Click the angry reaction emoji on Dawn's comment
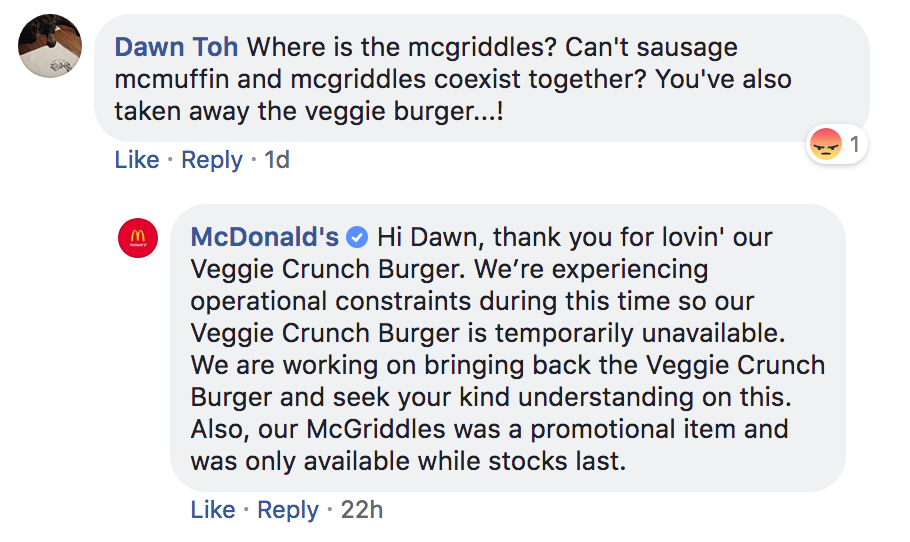Screen dimensions: 910x542 tap(825, 144)
